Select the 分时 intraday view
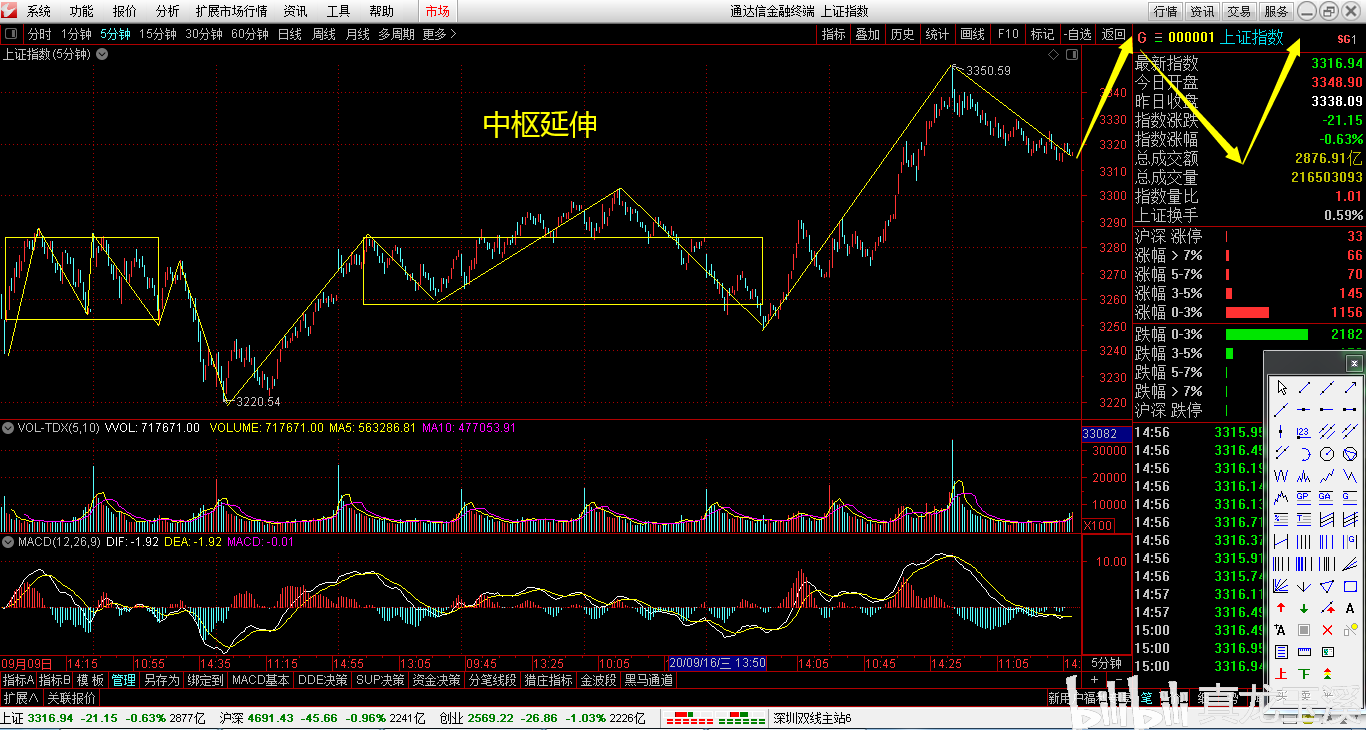This screenshot has width=1366, height=730. 39,34
